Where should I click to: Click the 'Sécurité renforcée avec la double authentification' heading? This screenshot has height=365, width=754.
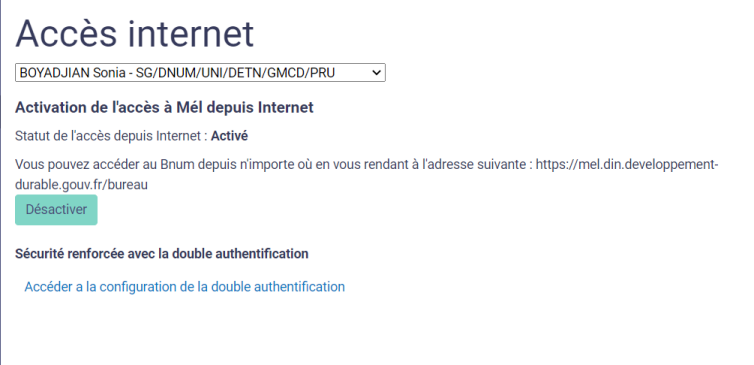pyautogui.click(x=162, y=253)
